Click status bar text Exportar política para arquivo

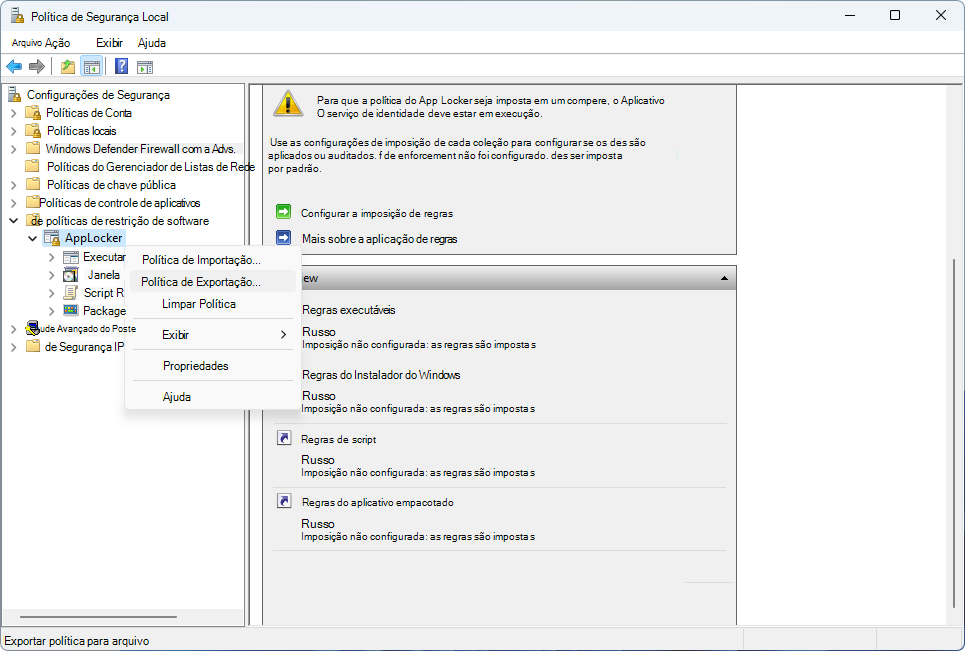77,641
